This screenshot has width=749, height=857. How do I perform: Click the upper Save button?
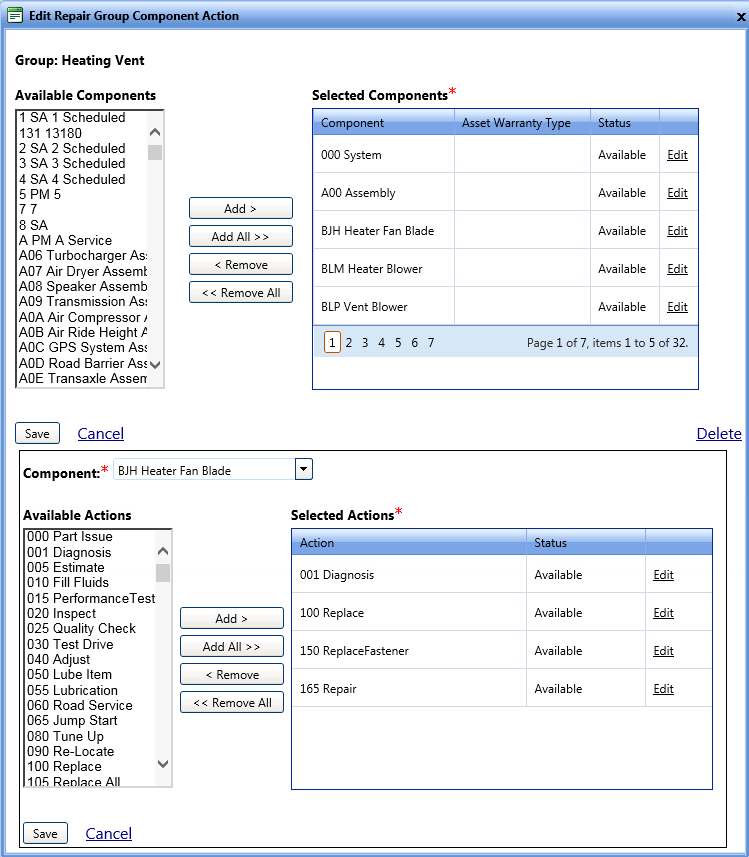pos(37,433)
